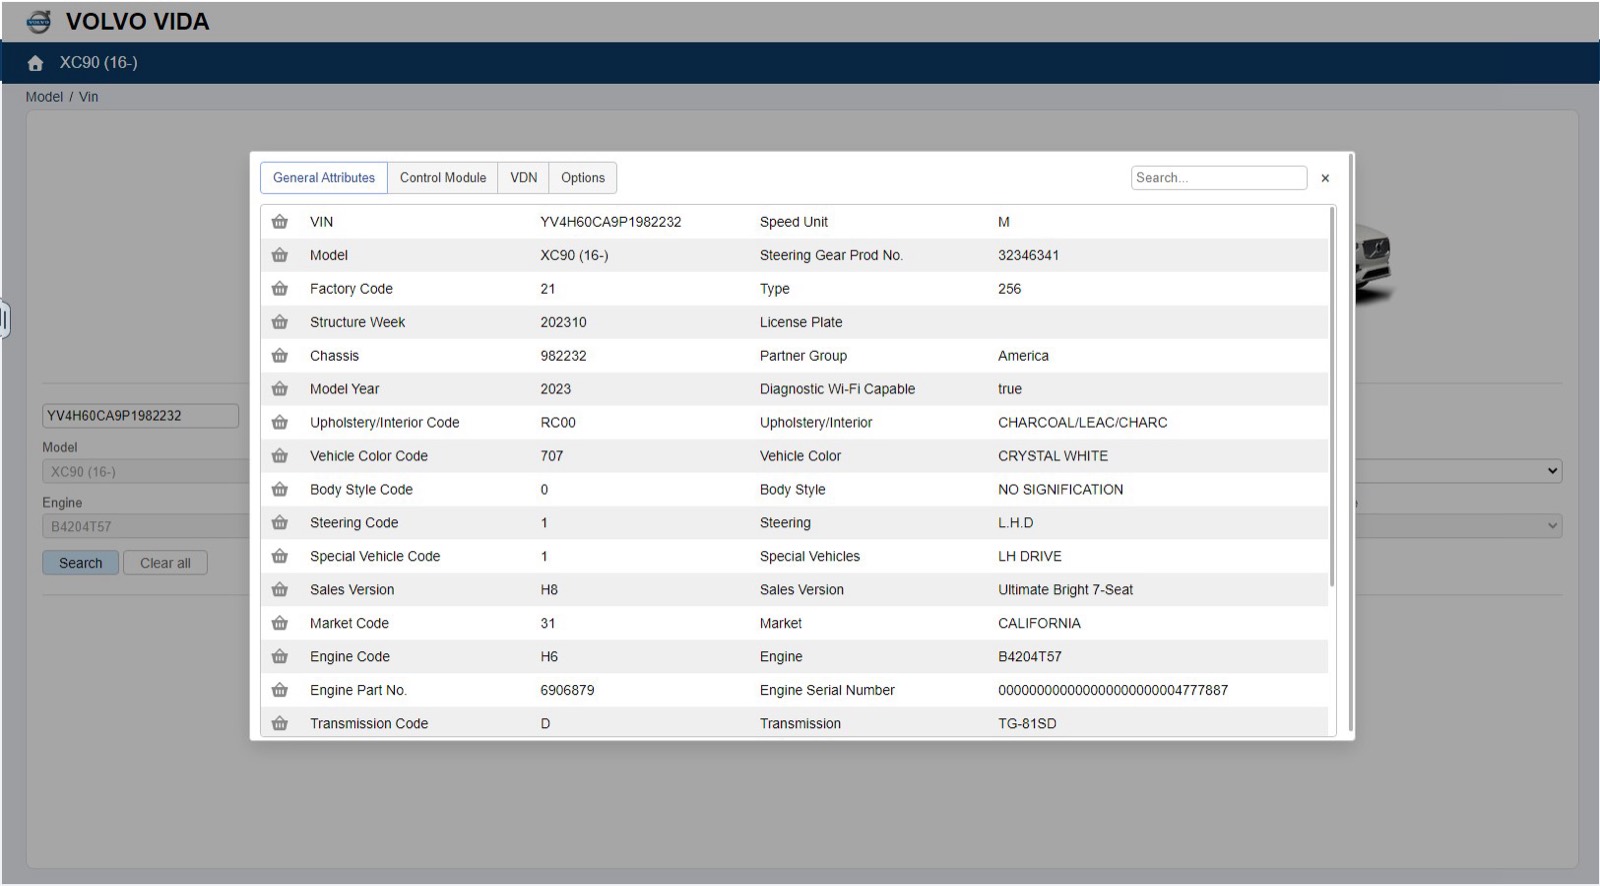Click the Partner Group value America
The width and height of the screenshot is (1600, 886).
tap(1023, 356)
